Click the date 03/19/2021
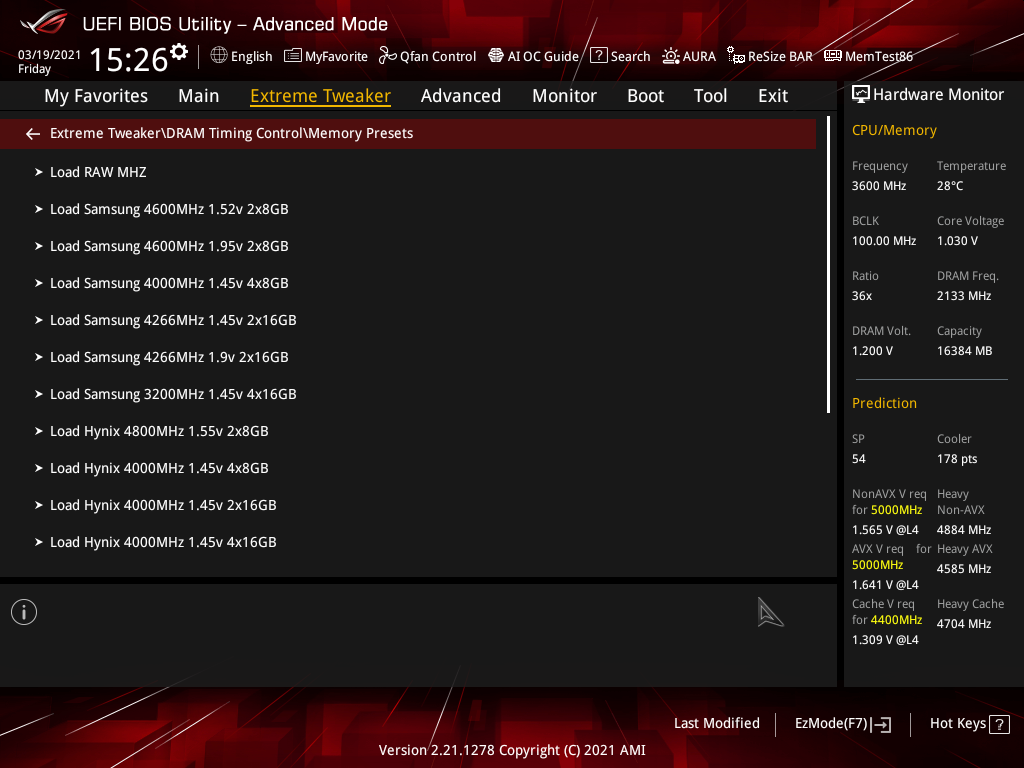 click(x=50, y=55)
